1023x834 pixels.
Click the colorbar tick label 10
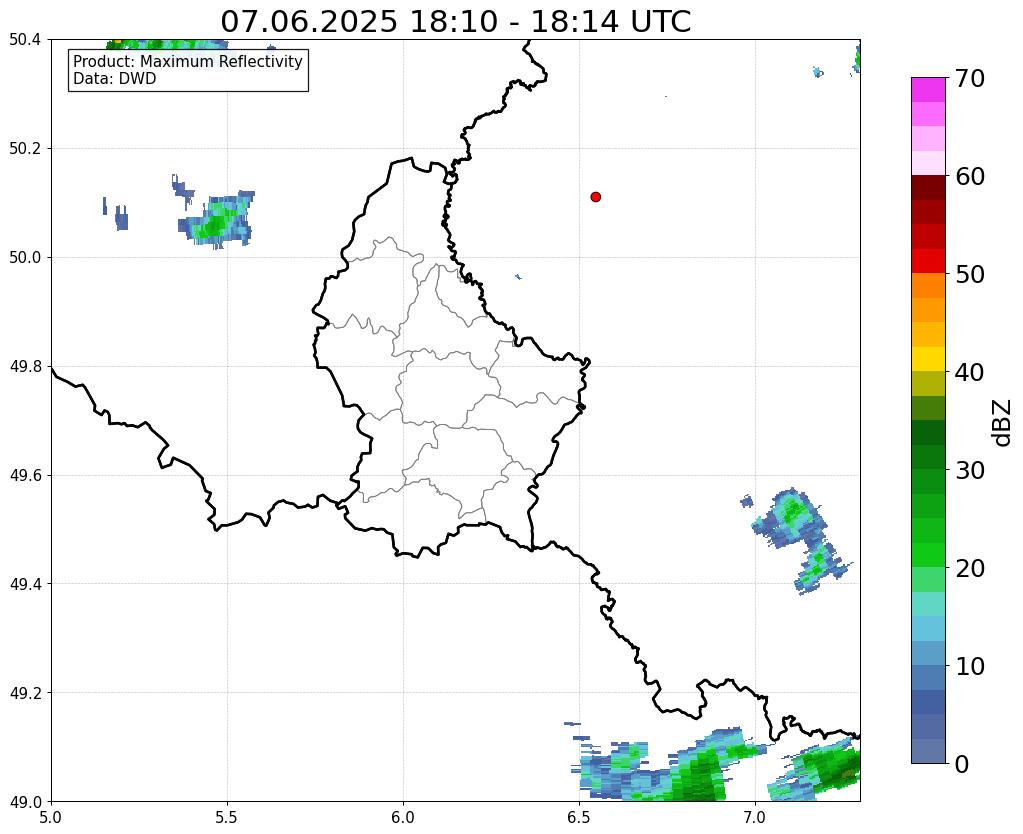pyautogui.click(x=970, y=666)
